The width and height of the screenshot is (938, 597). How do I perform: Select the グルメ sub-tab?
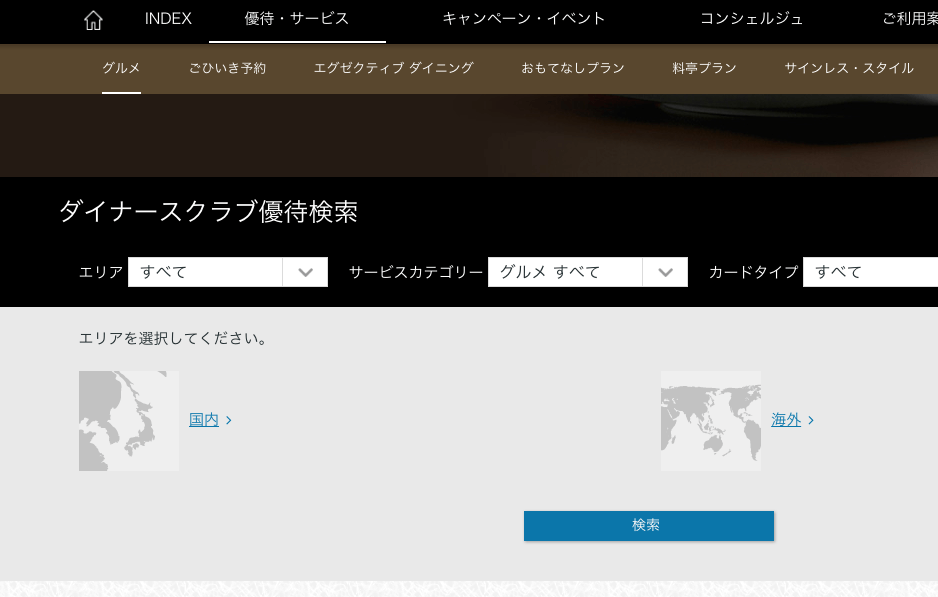(x=121, y=68)
